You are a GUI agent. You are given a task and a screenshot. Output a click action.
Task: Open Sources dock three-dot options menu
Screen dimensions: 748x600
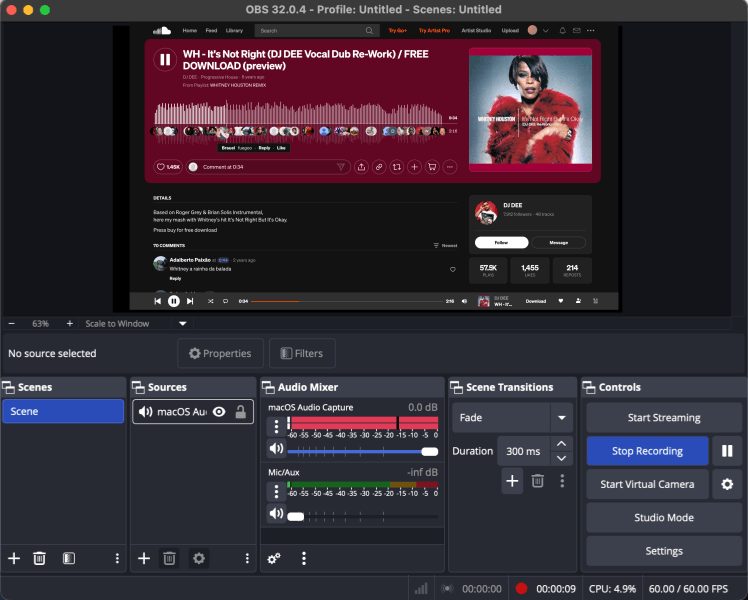coord(247,558)
